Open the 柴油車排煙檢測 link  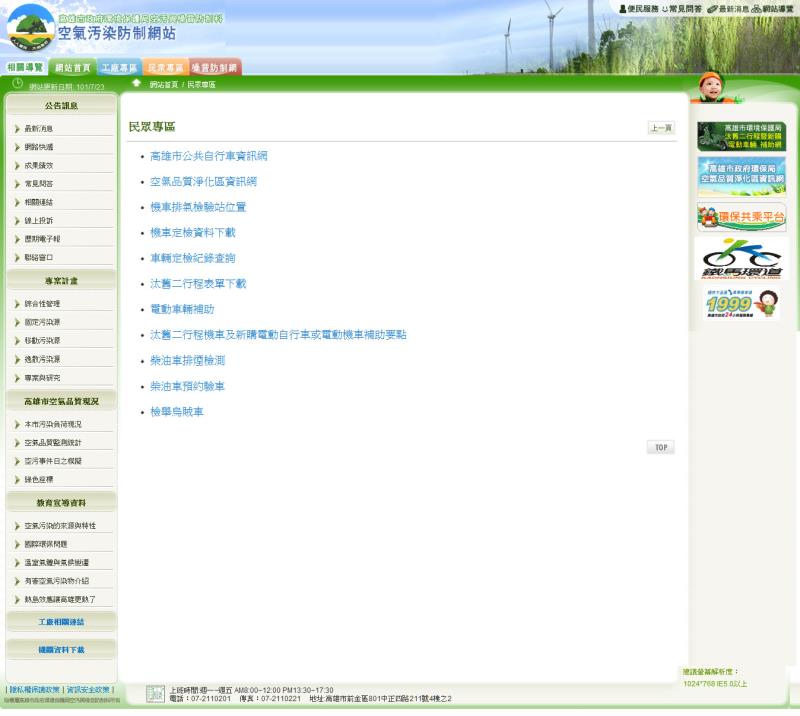187,361
